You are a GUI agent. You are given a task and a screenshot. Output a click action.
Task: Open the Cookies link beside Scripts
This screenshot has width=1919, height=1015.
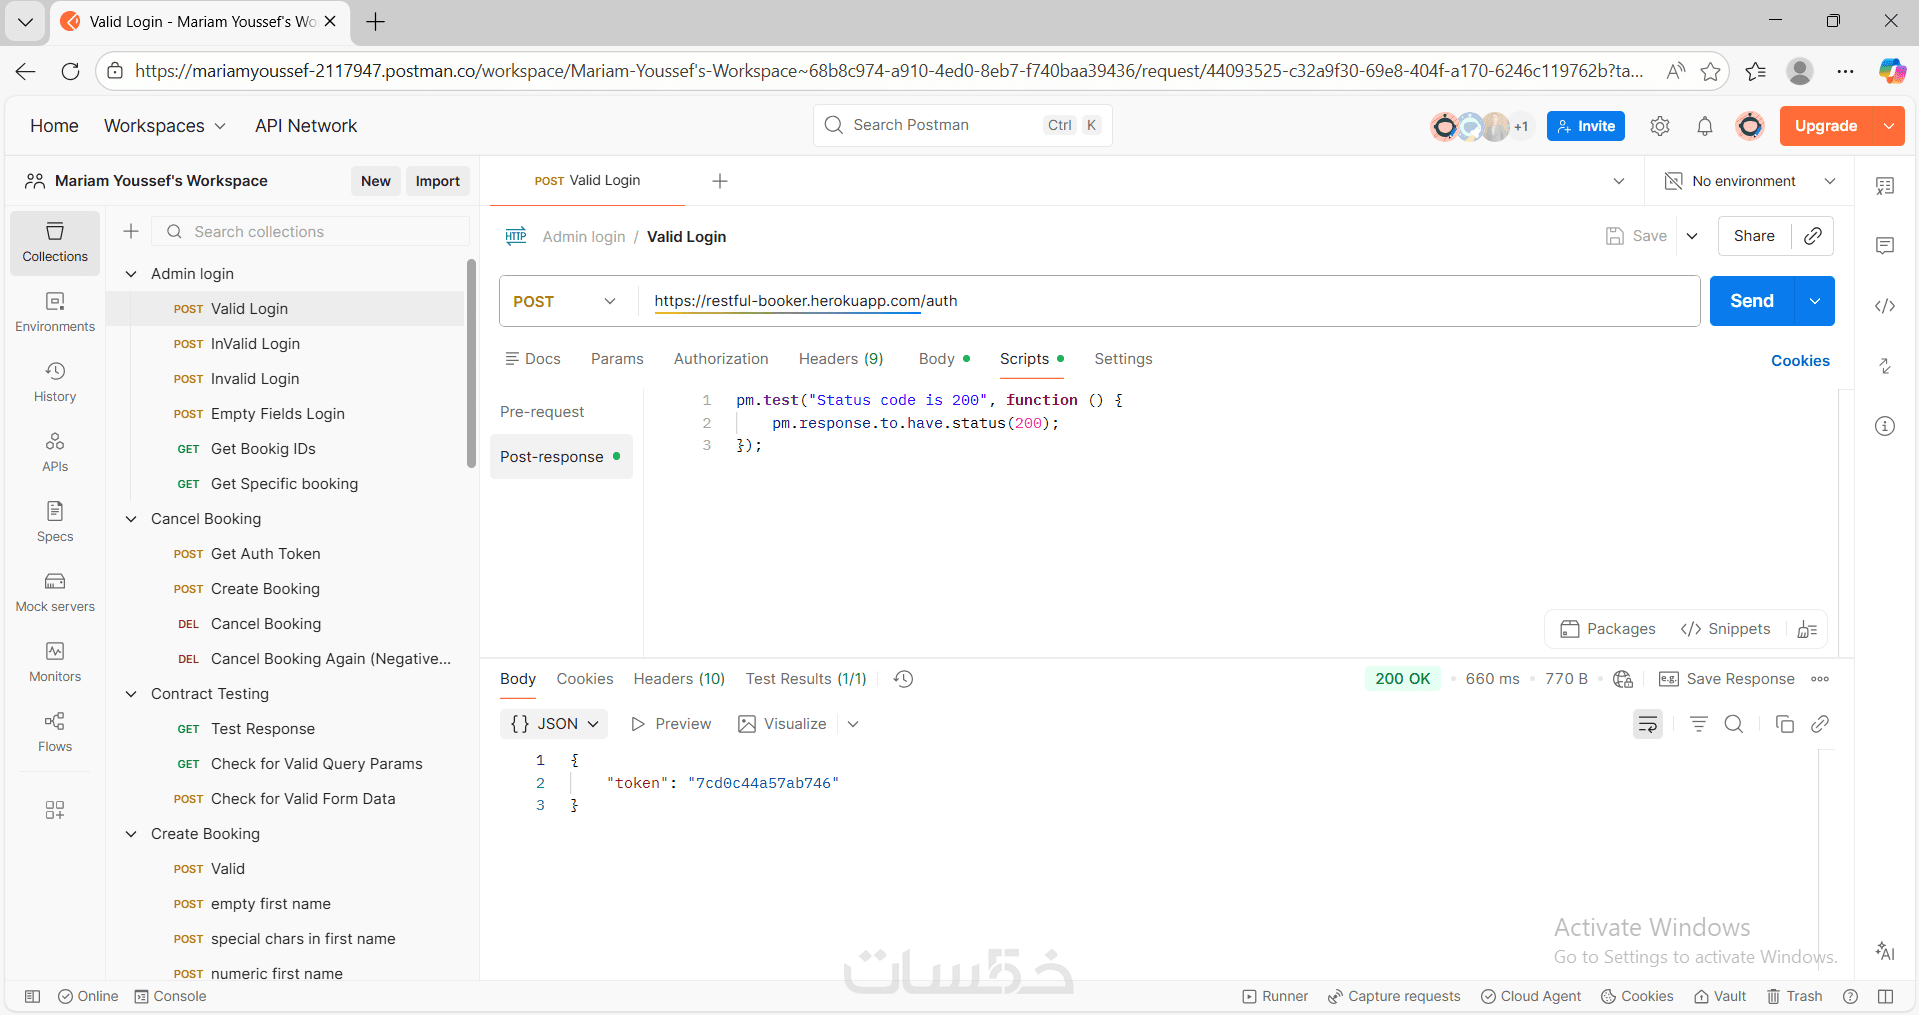(1800, 361)
